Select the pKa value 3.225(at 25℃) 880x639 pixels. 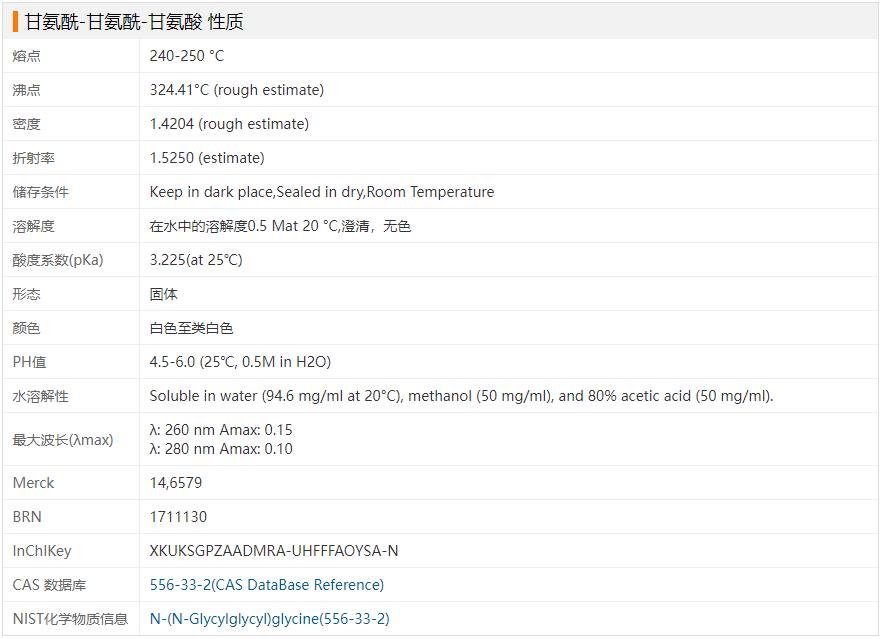click(196, 260)
